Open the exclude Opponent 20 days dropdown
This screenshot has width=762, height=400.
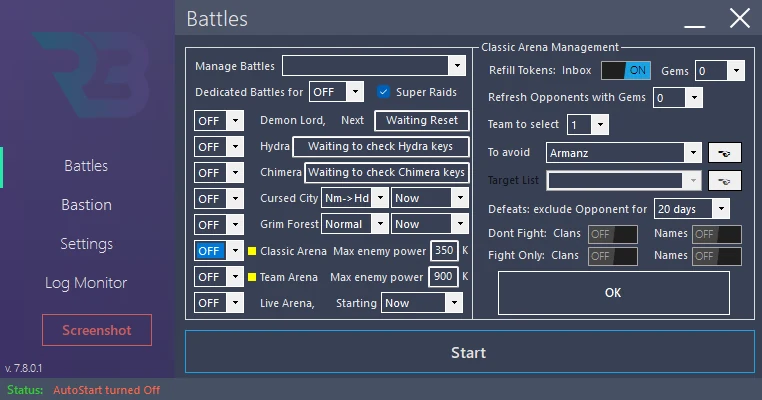click(x=692, y=209)
